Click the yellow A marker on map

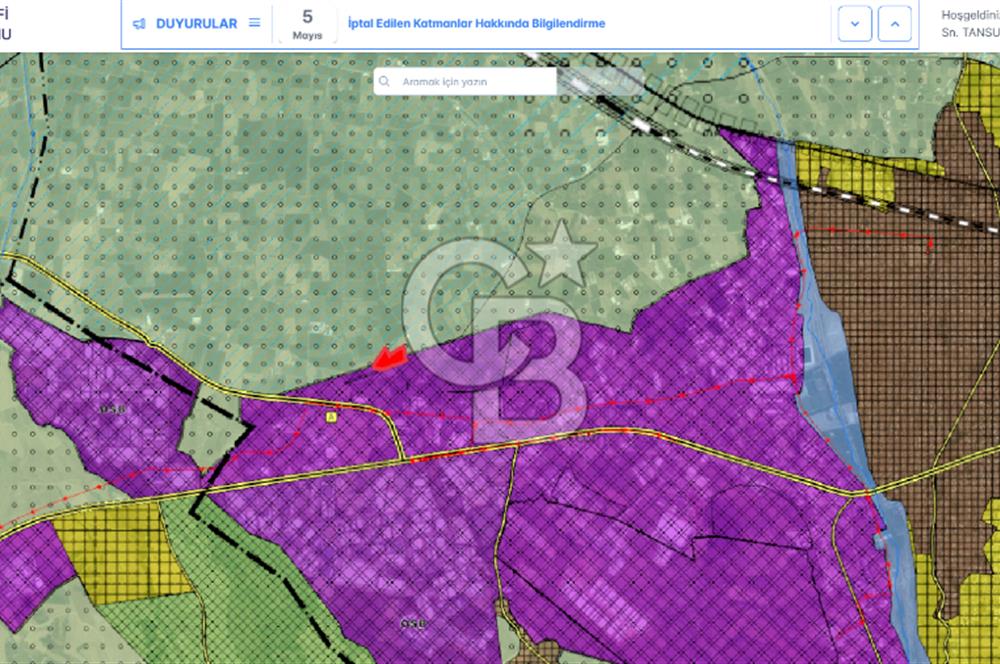(331, 417)
